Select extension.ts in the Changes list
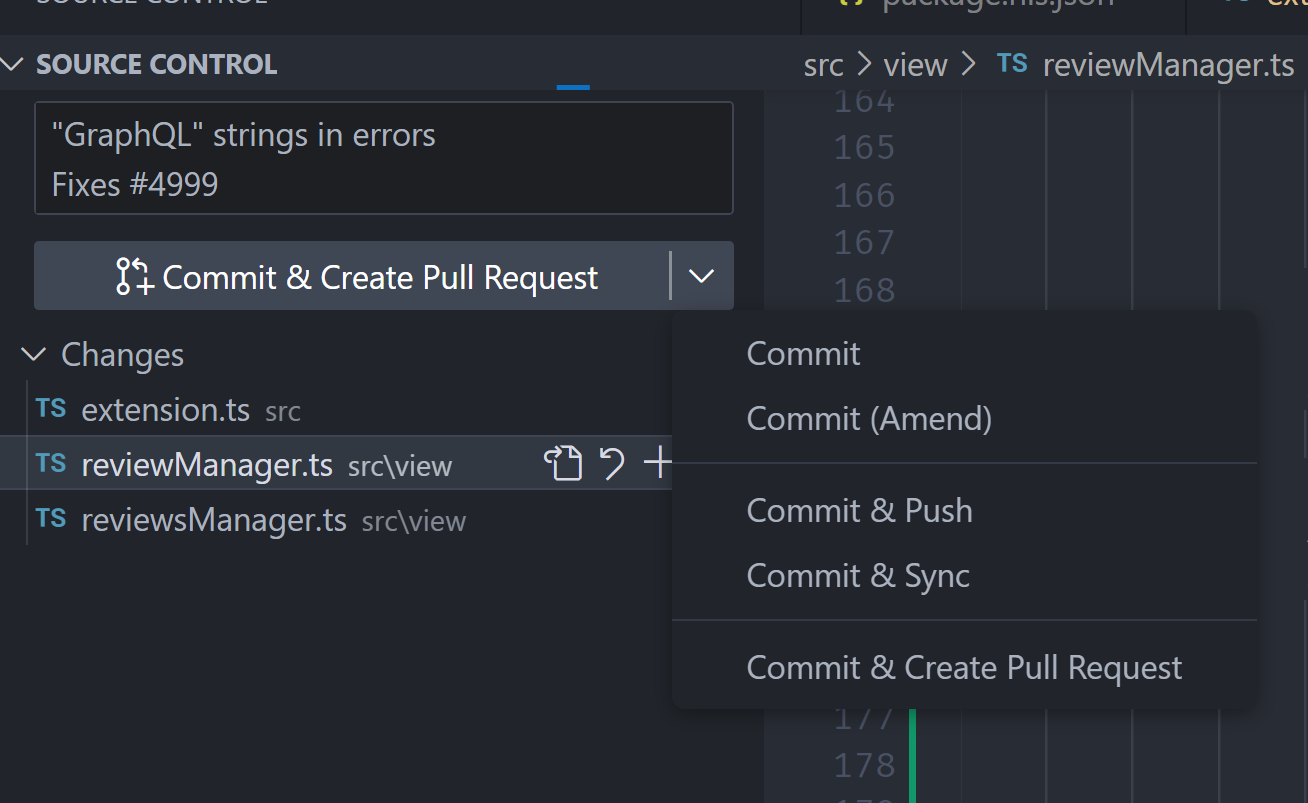The image size is (1308, 803). [x=166, y=409]
